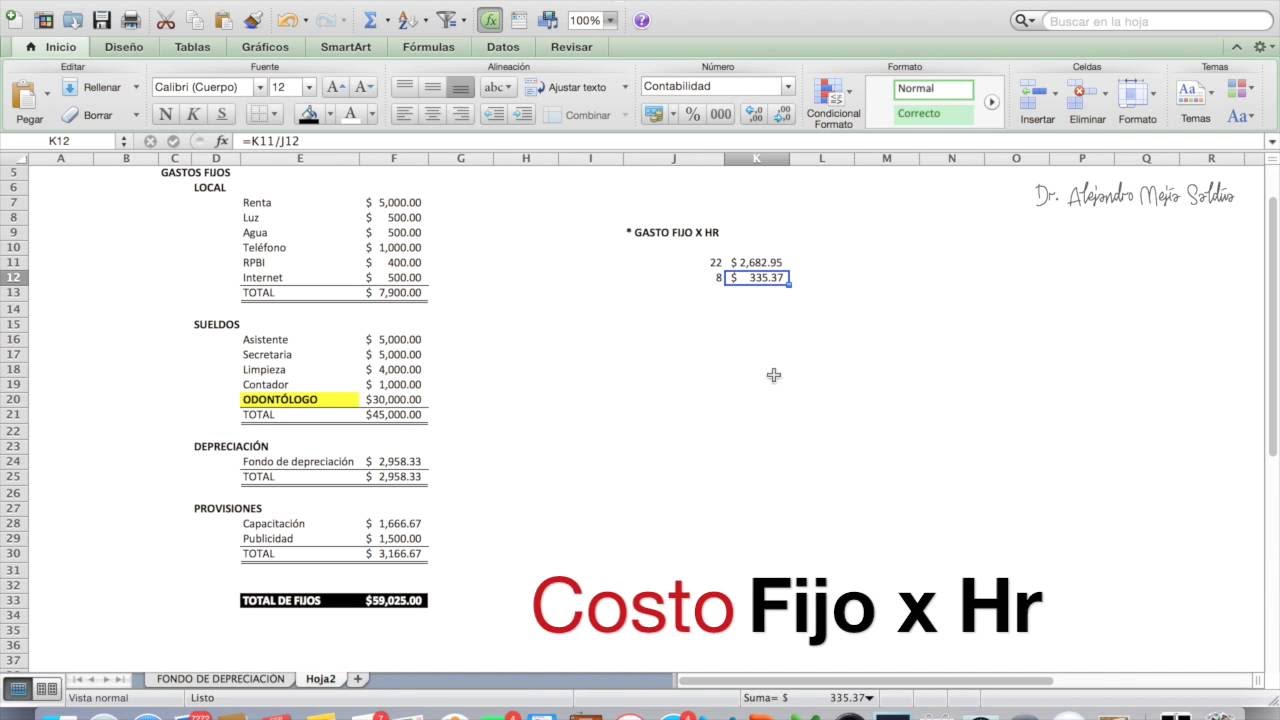Image resolution: width=1280 pixels, height=720 pixels.
Task: Undo the last action
Action: click(287, 20)
